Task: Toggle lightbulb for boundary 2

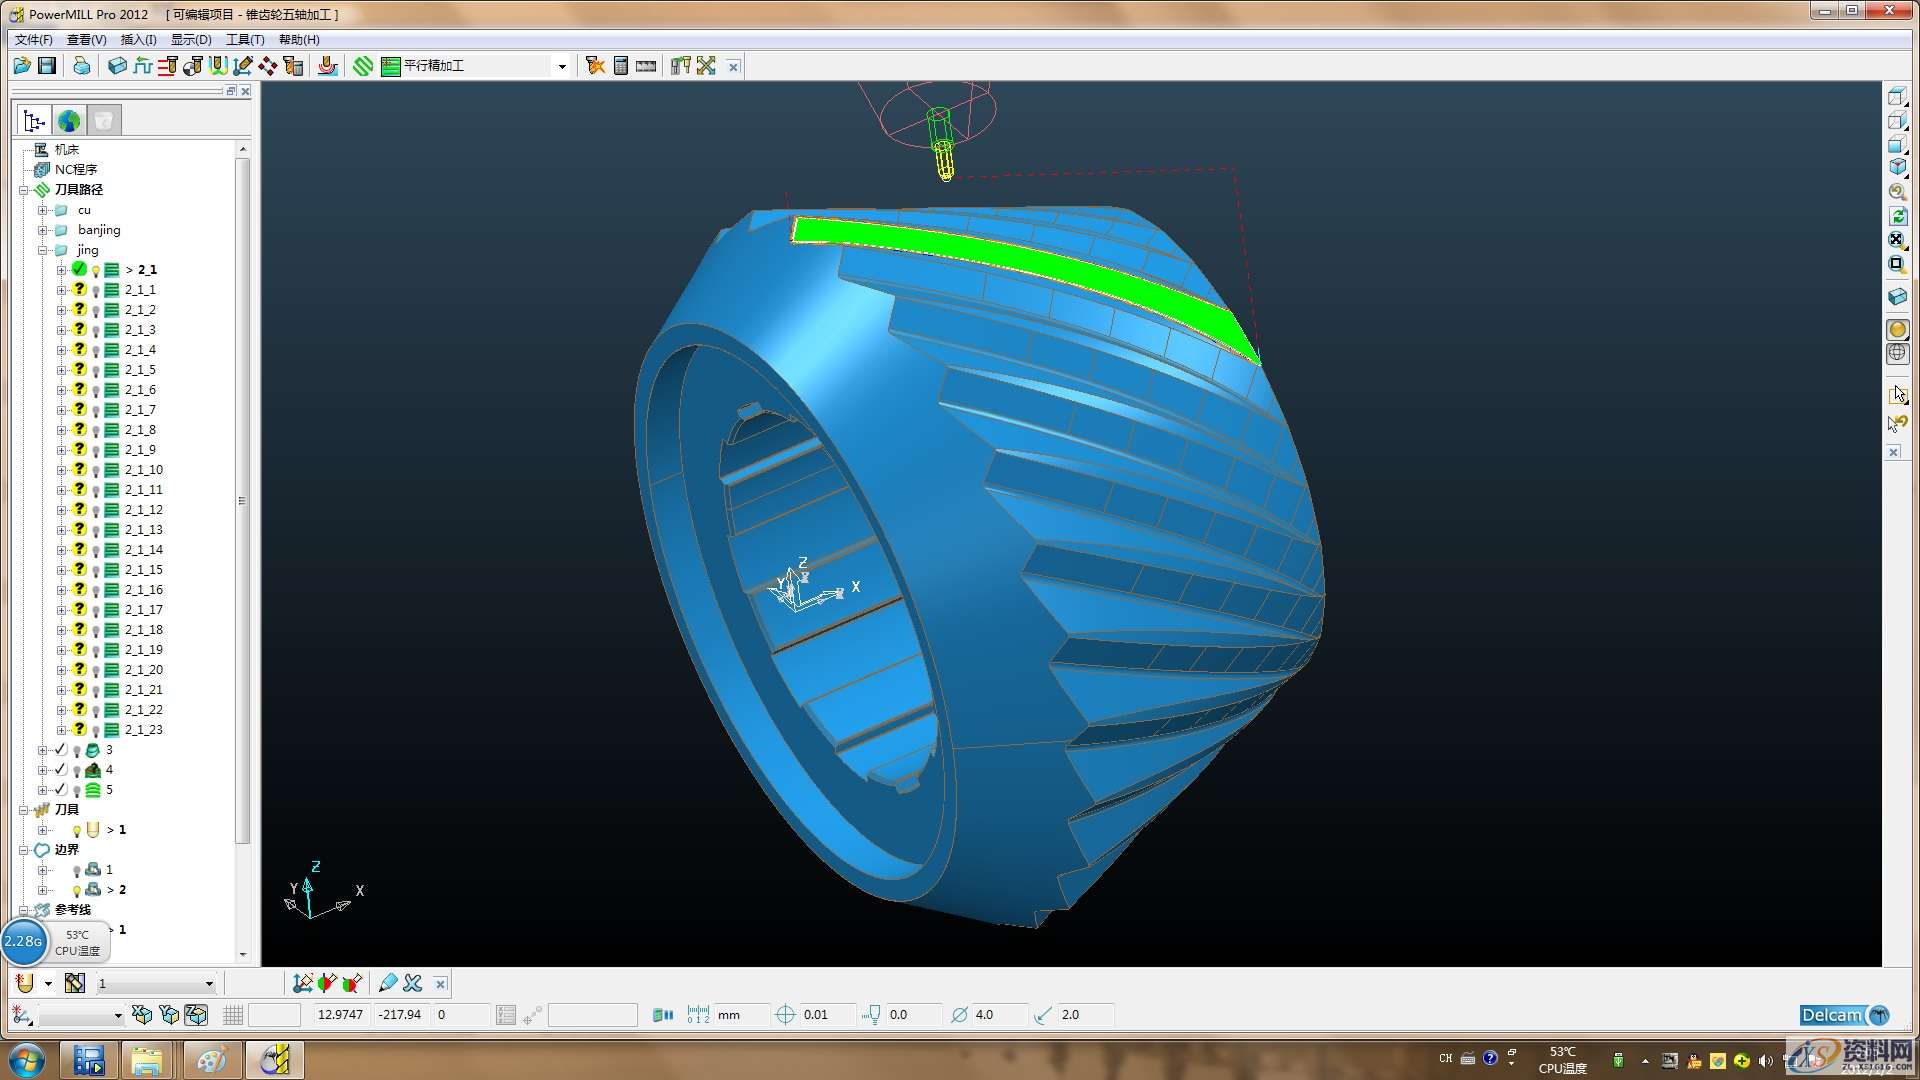Action: (x=76, y=890)
